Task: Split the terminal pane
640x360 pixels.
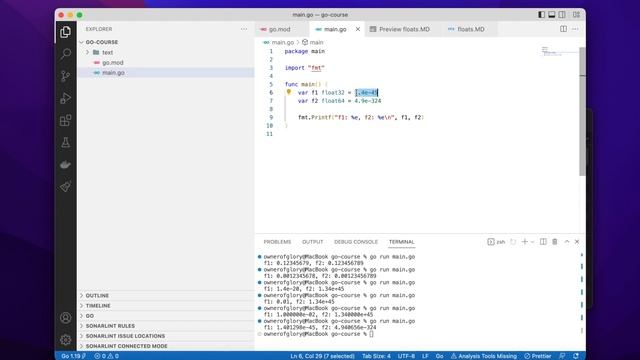Action: 543,242
